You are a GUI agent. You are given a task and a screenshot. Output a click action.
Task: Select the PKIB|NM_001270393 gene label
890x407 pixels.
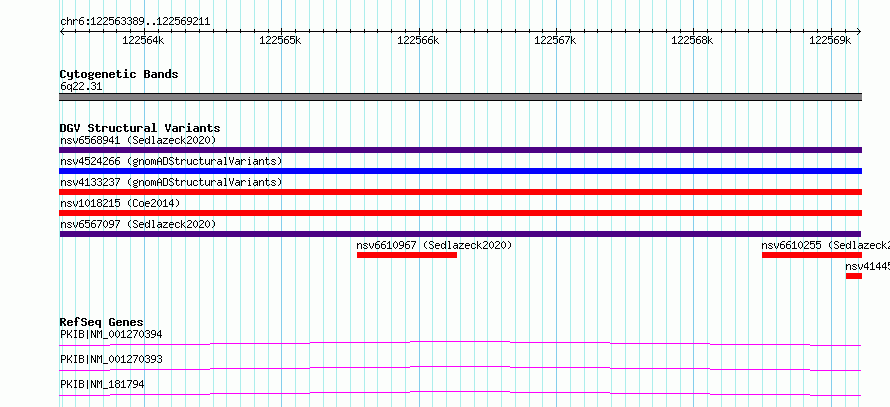pos(111,359)
